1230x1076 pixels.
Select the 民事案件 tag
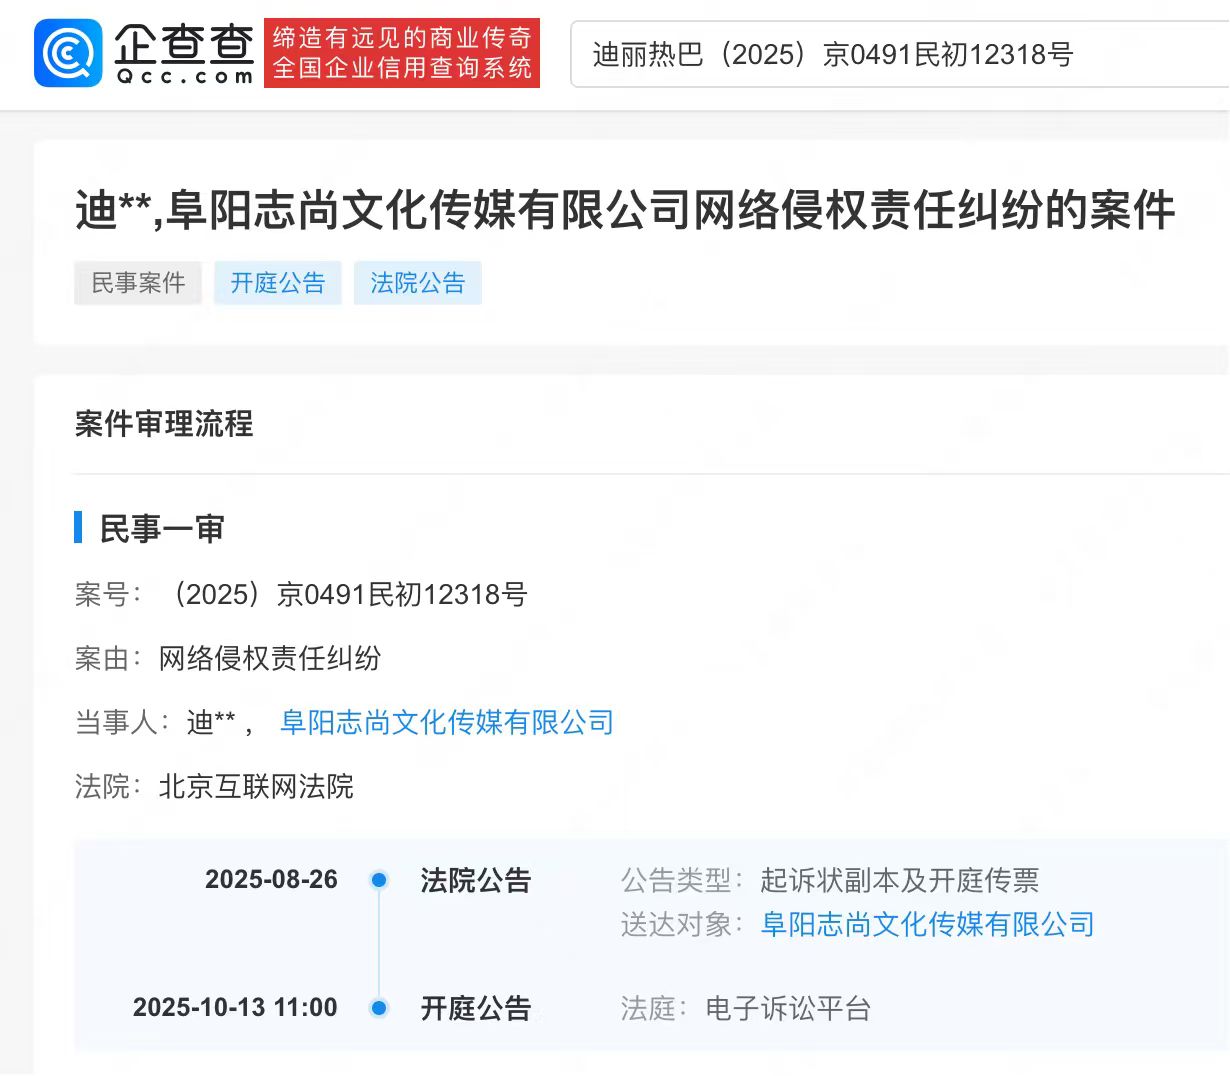pyautogui.click(x=138, y=283)
